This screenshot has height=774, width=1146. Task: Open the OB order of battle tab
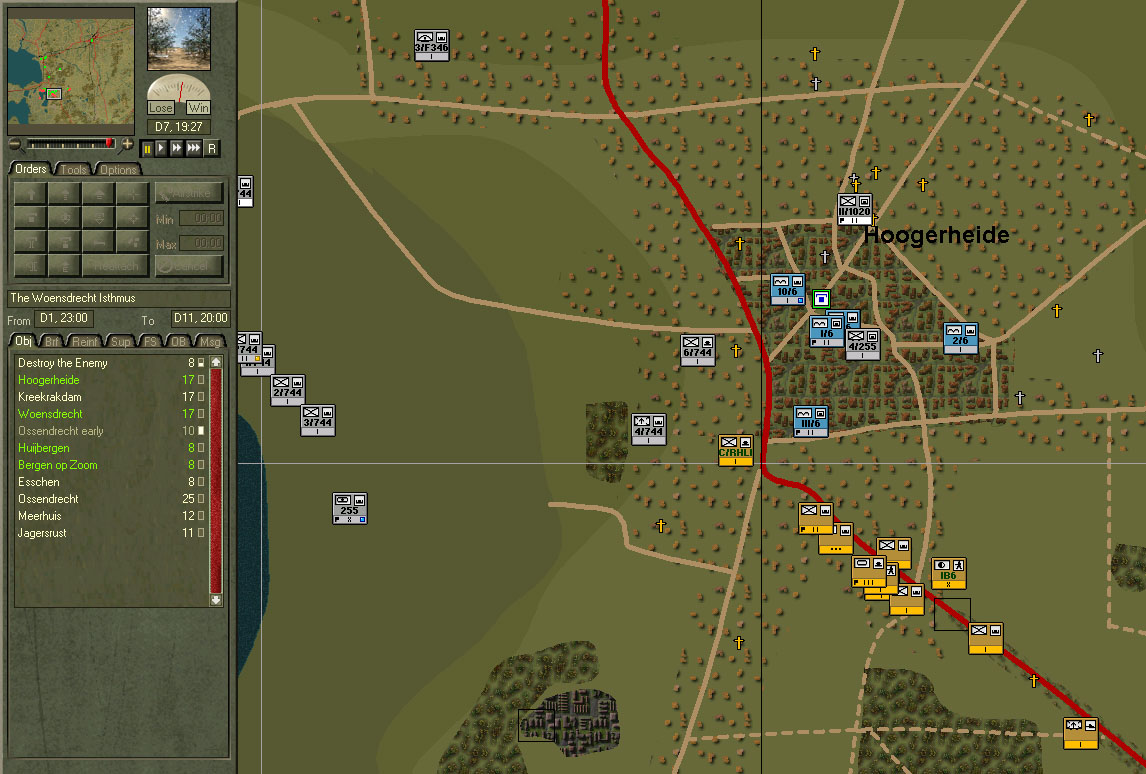178,341
